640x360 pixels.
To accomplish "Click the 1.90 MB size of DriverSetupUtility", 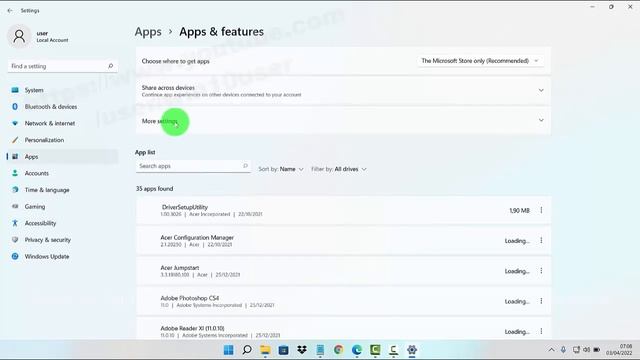I will coord(519,211).
